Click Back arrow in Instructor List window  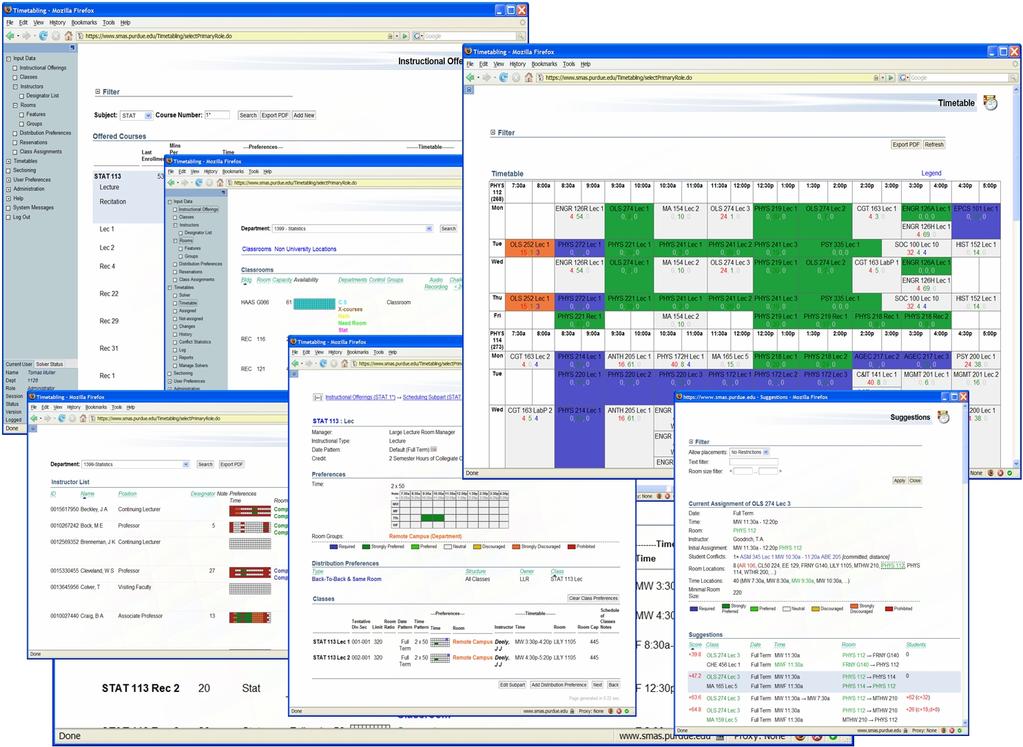[35, 418]
